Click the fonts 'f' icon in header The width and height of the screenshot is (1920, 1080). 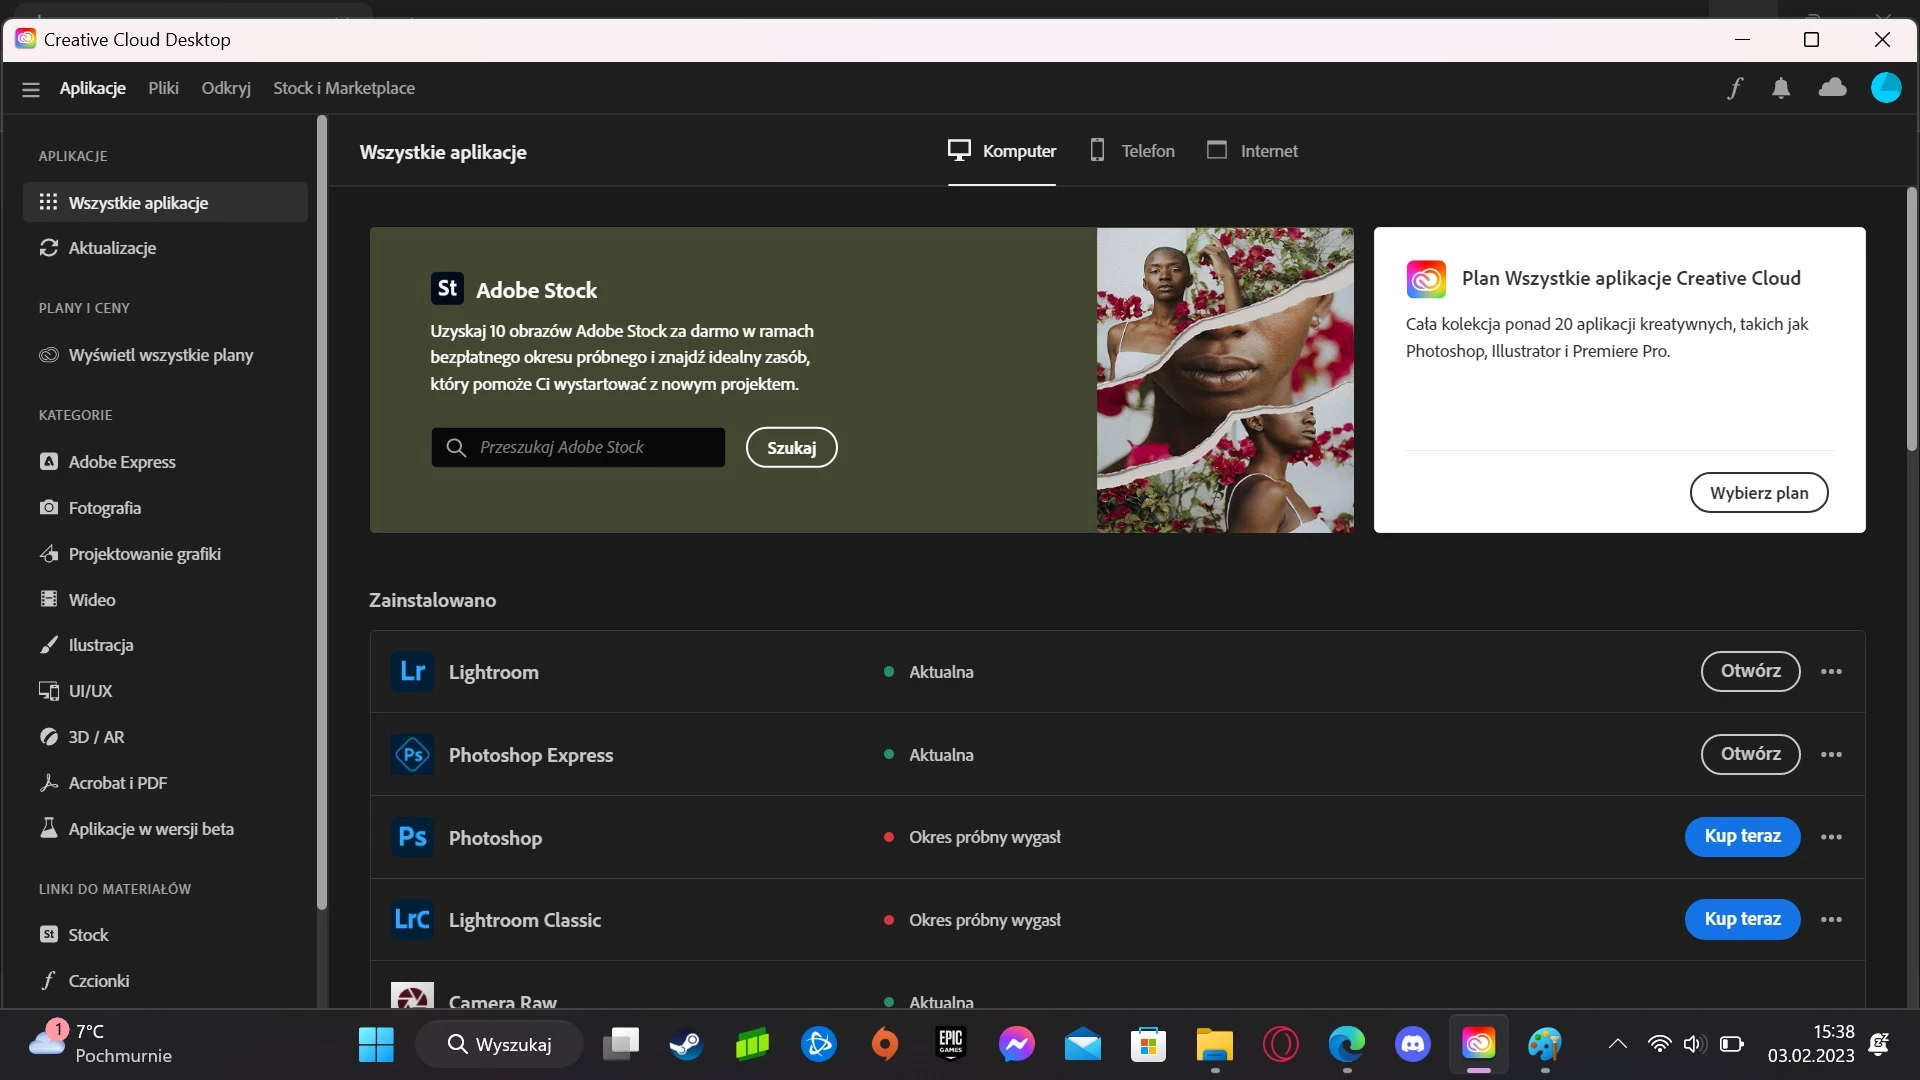1735,88
